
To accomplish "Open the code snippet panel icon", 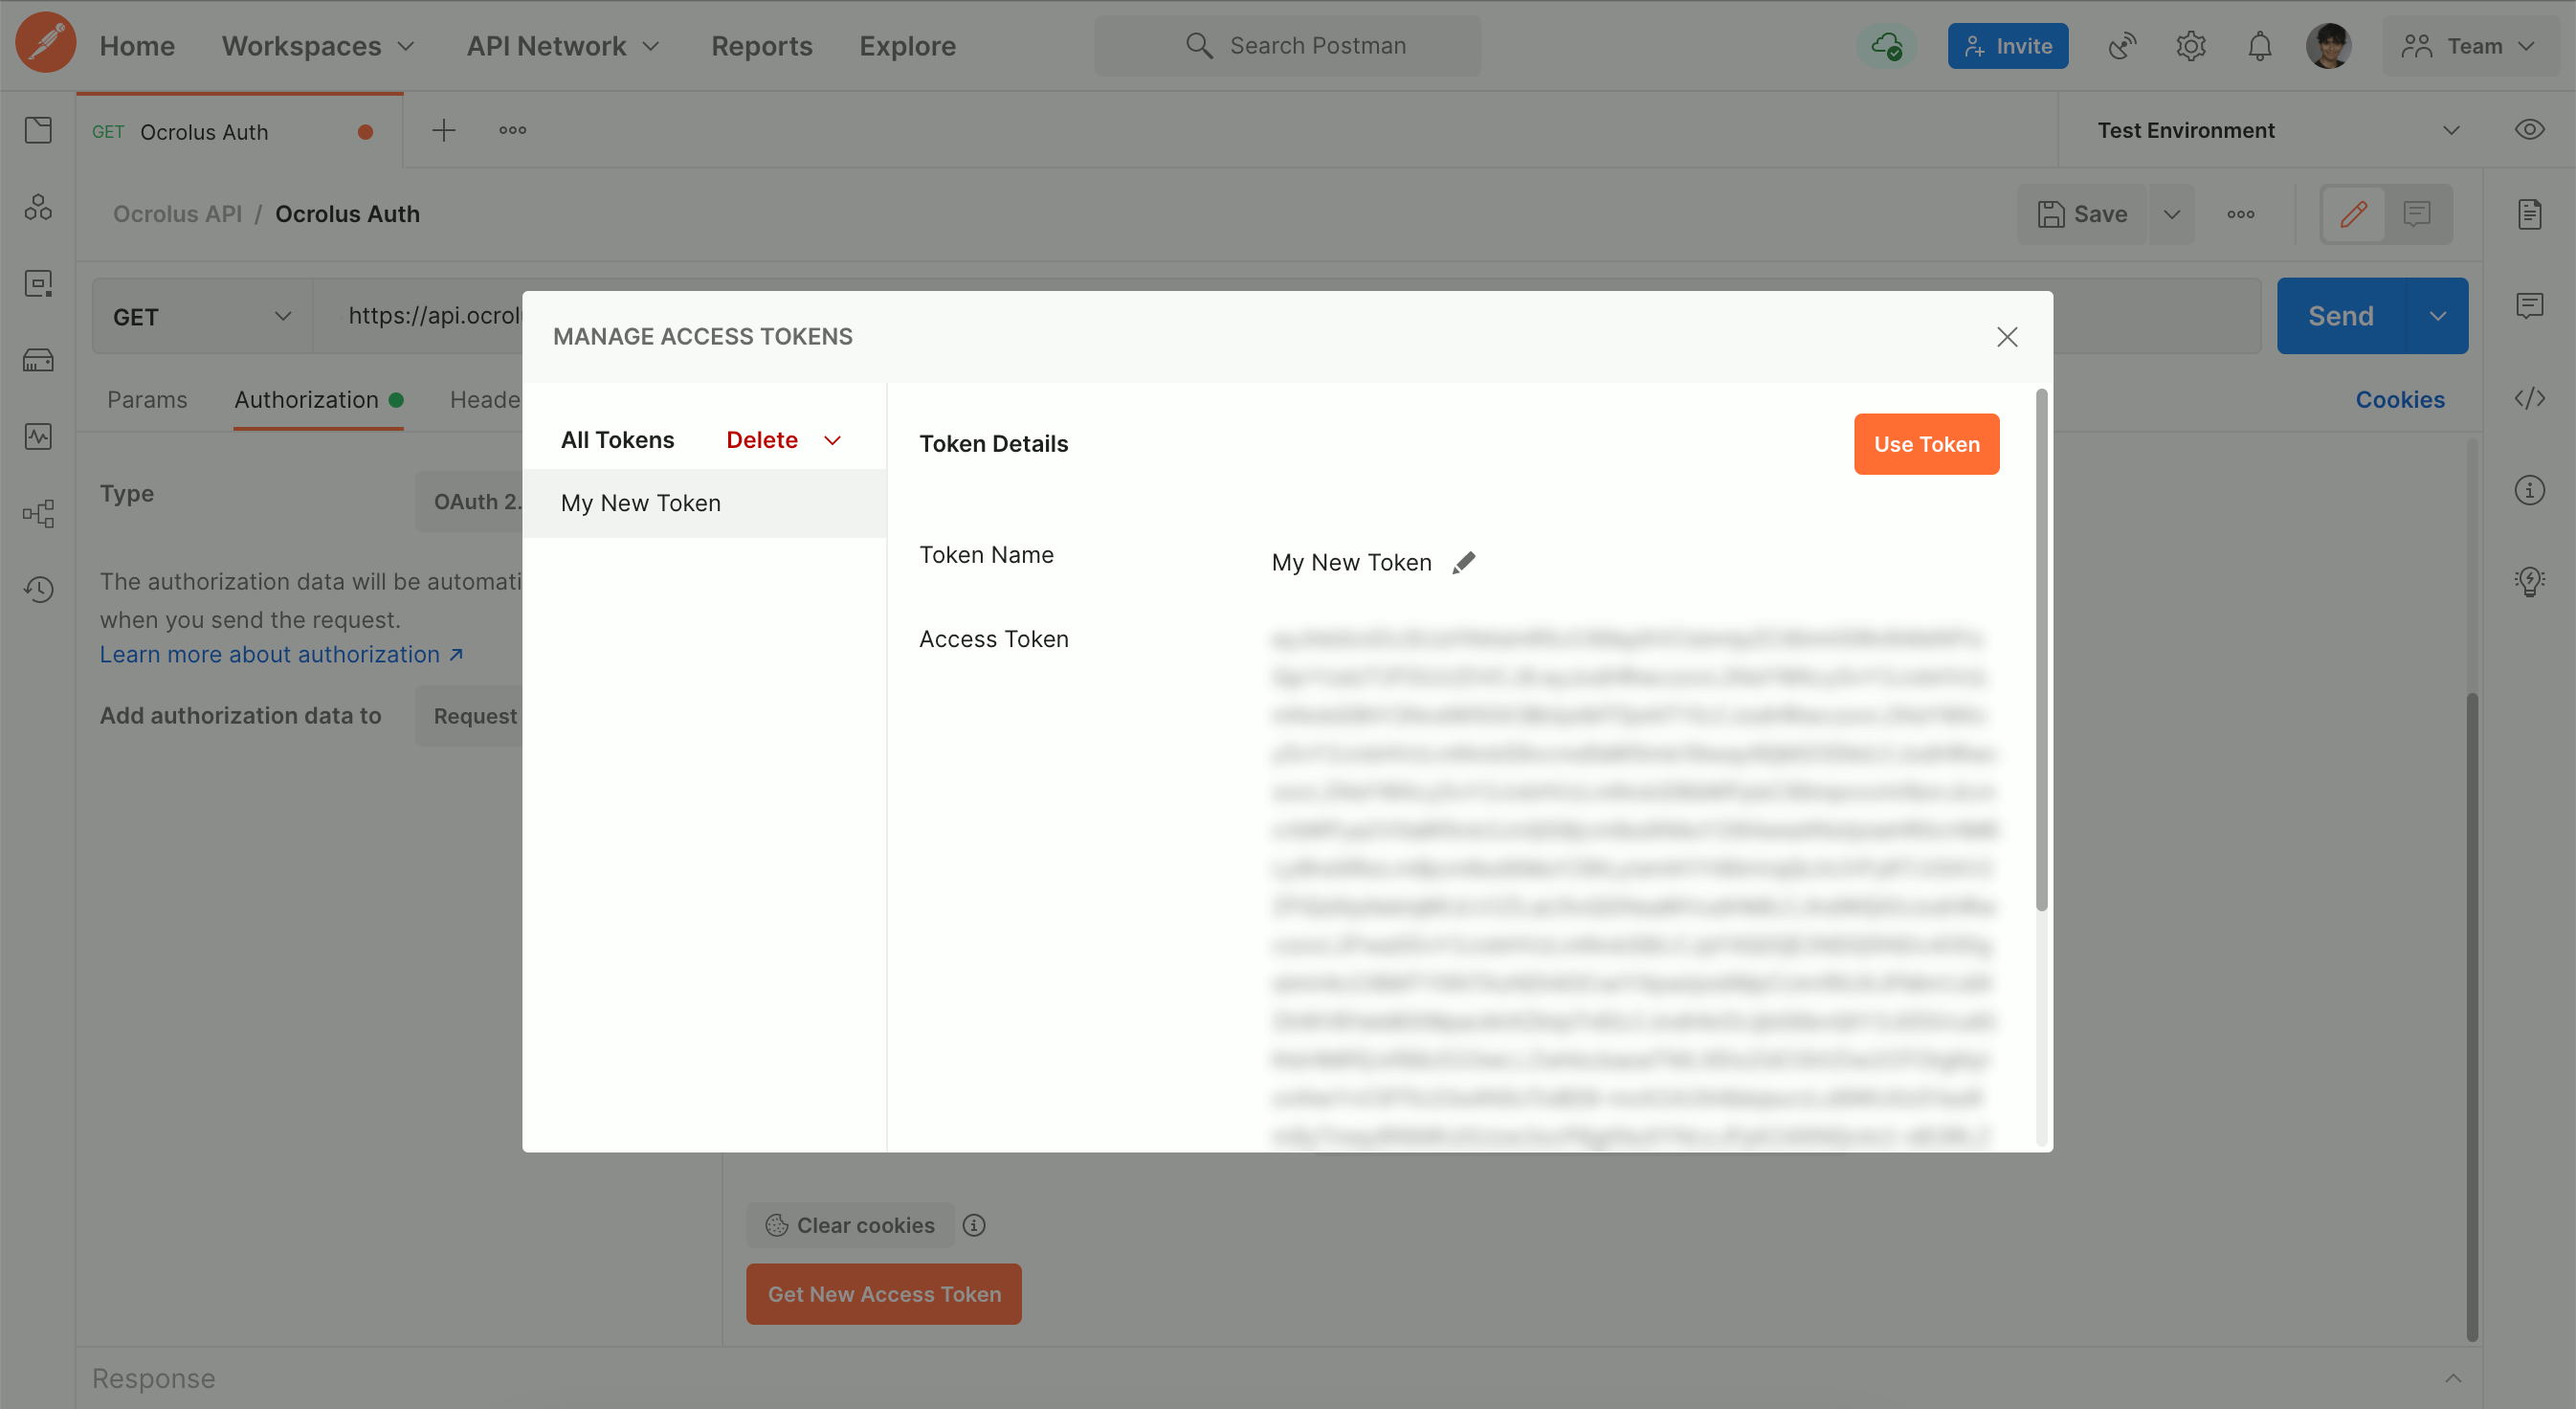I will [x=2529, y=398].
